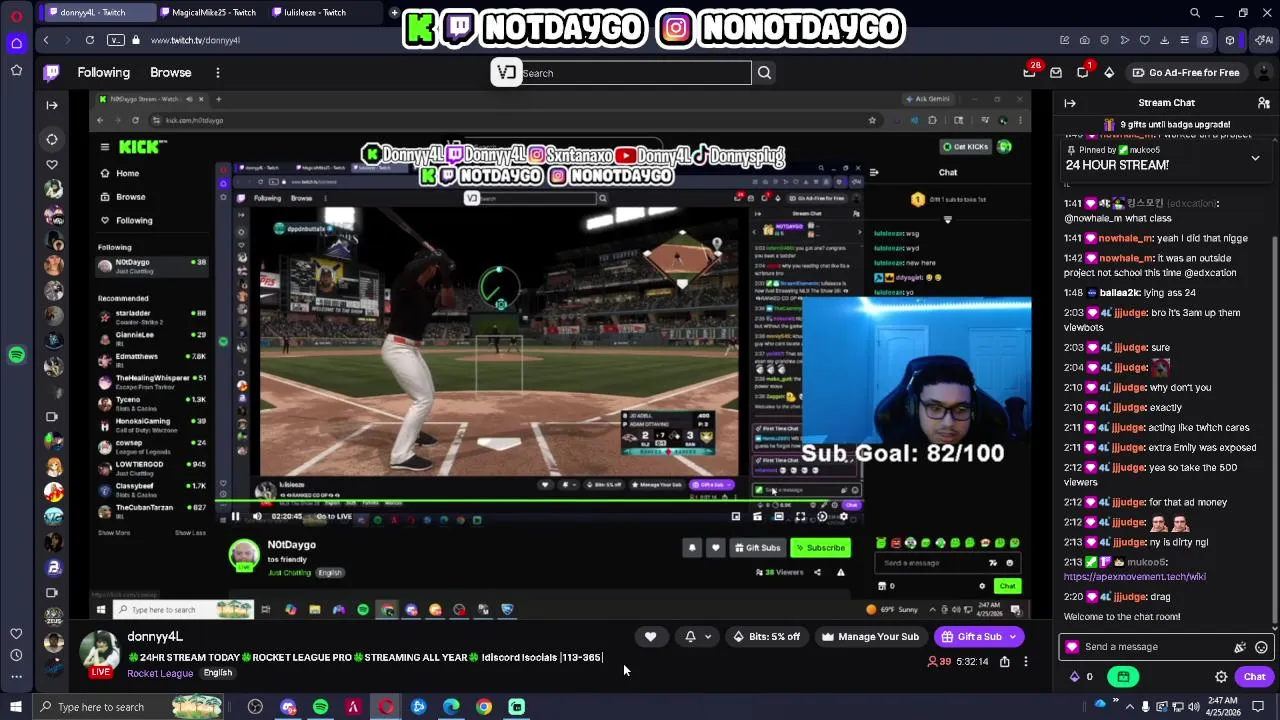
Task: Collapse the Stream Chat panel
Action: pos(1070,103)
